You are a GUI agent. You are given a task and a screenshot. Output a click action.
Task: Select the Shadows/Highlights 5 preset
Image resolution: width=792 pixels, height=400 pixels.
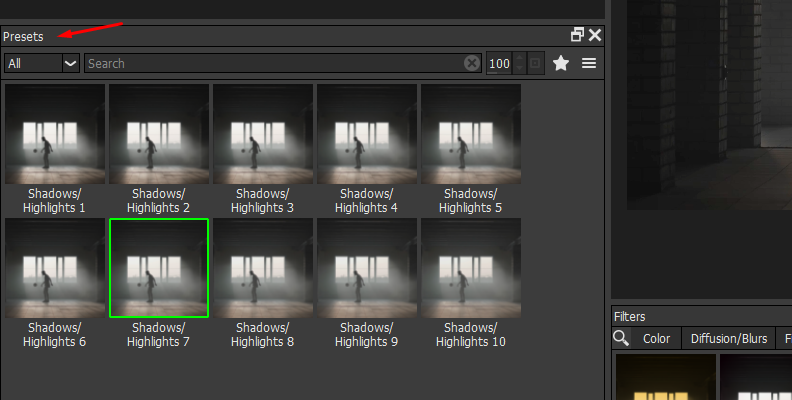point(471,134)
